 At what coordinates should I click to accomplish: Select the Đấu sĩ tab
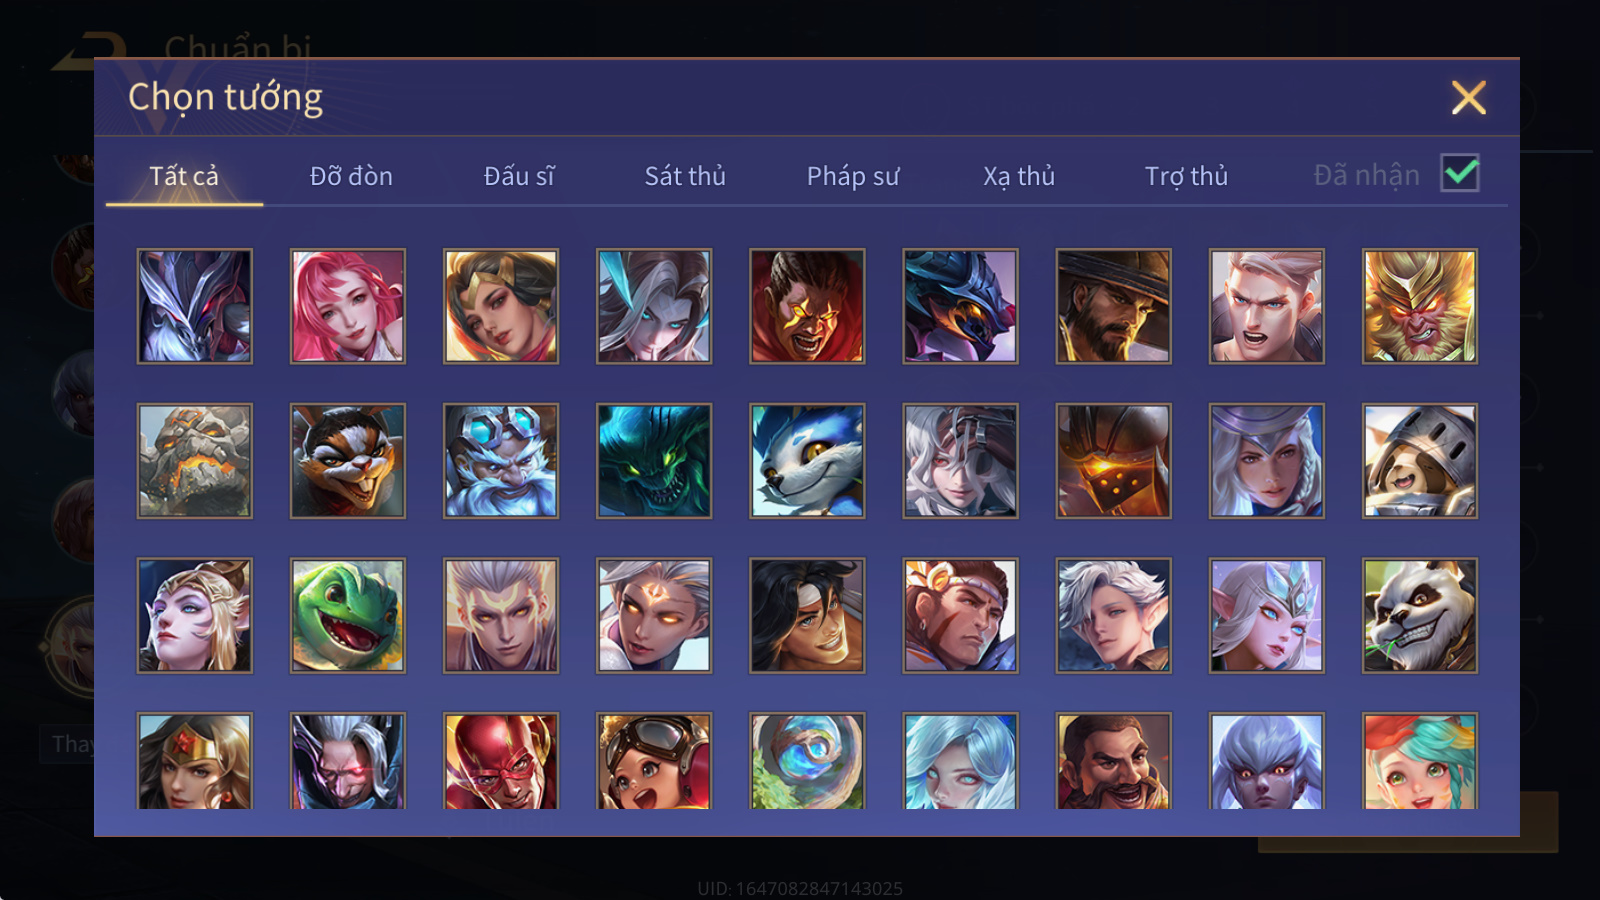519,176
